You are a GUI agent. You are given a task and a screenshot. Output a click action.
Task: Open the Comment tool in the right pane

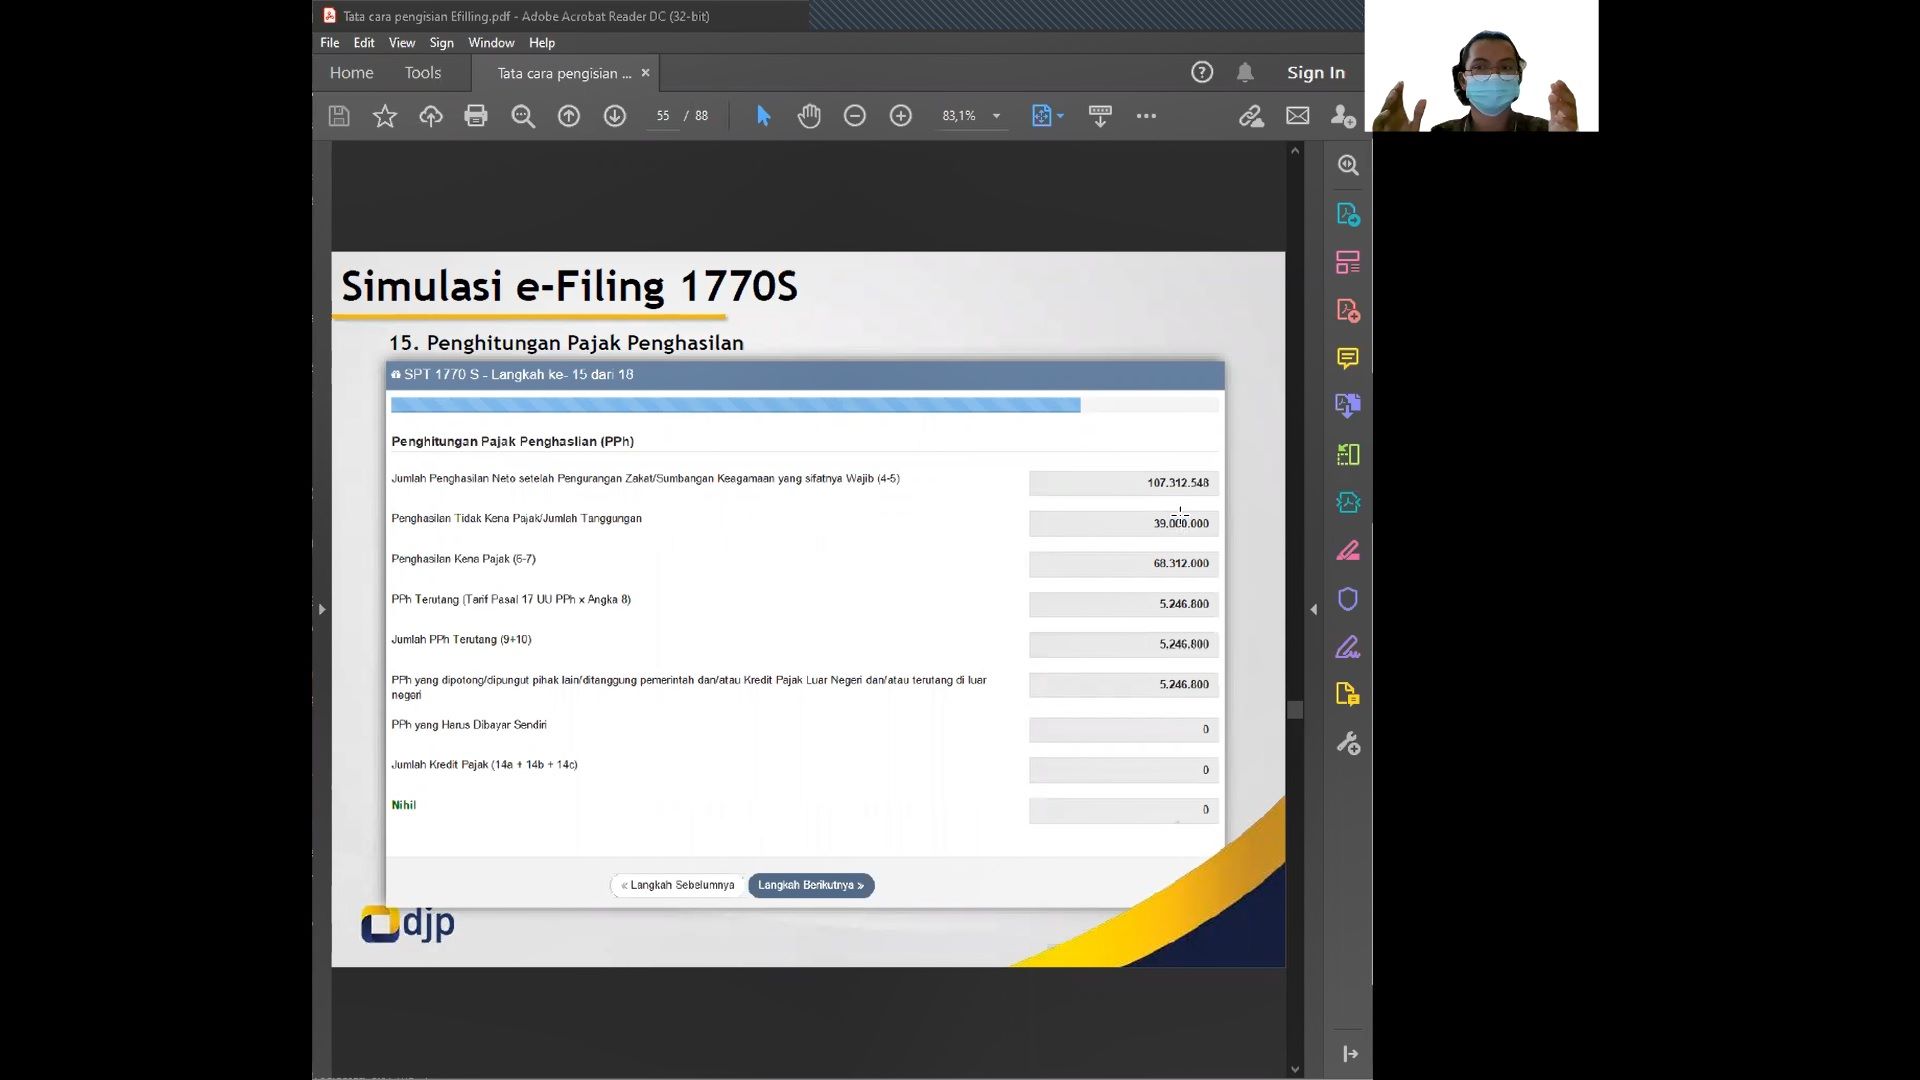1348,358
